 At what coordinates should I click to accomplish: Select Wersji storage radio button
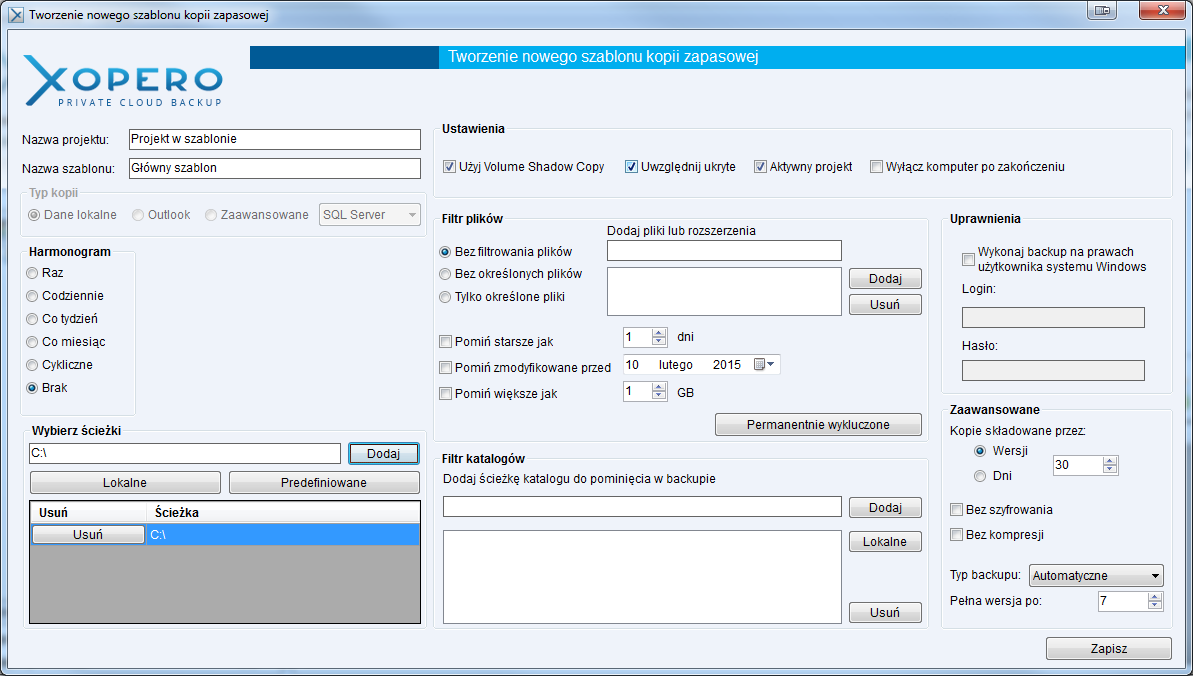(980, 451)
